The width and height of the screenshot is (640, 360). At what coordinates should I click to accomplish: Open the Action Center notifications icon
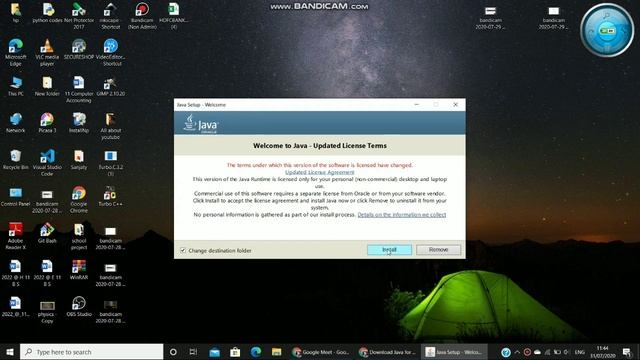(627, 352)
